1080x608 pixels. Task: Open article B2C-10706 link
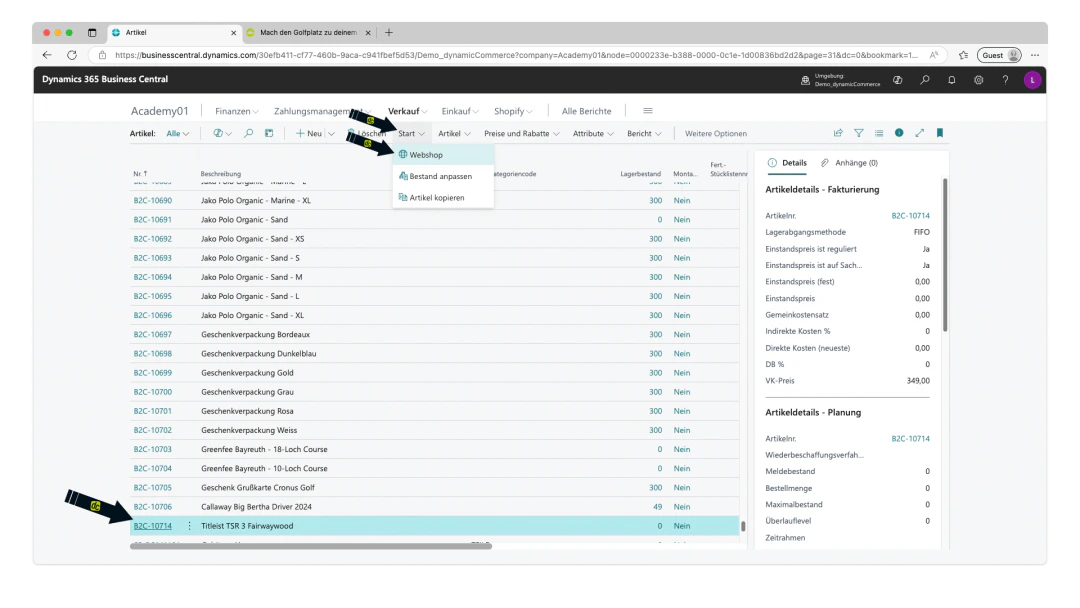[x=152, y=507]
